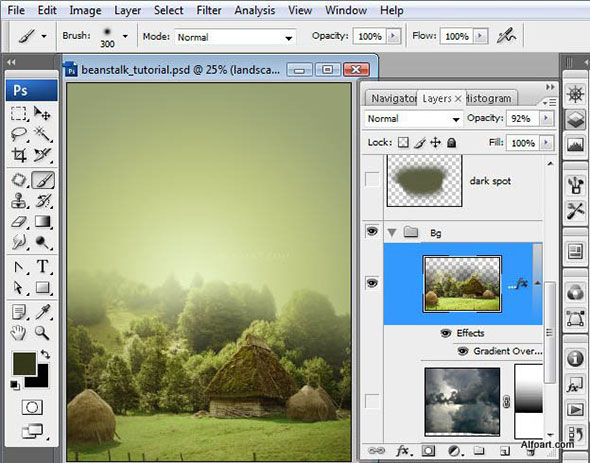
Task: Activate the Eyedropper tool
Action: [x=43, y=312]
